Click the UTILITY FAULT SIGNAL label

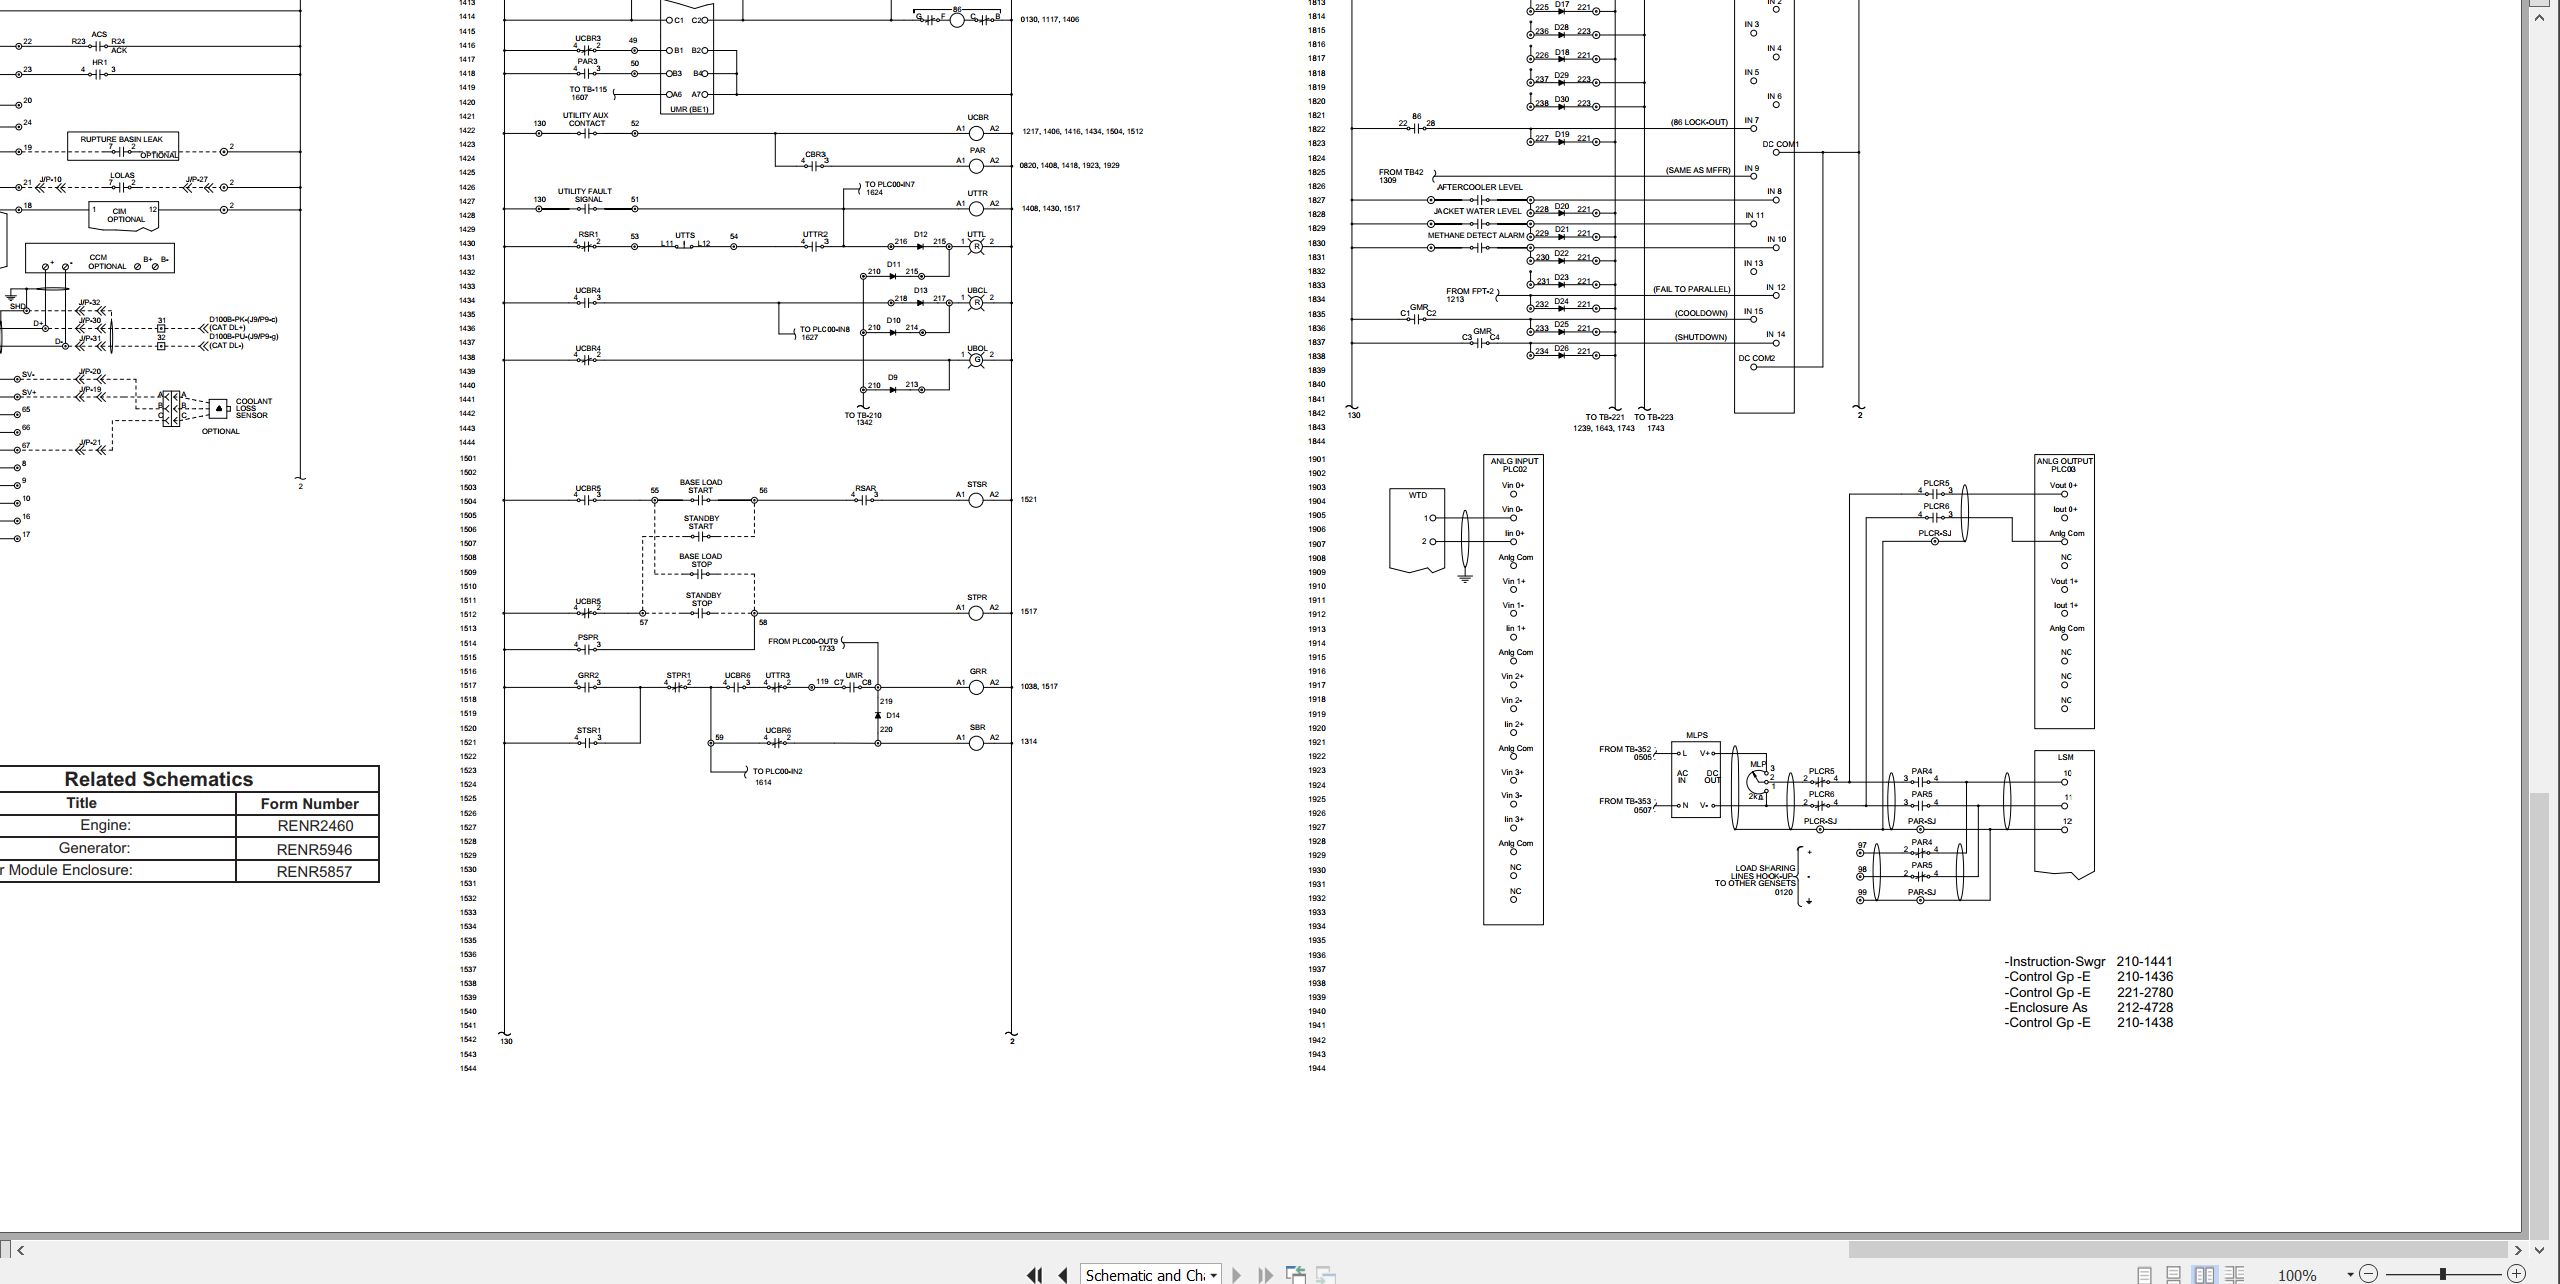click(x=585, y=195)
